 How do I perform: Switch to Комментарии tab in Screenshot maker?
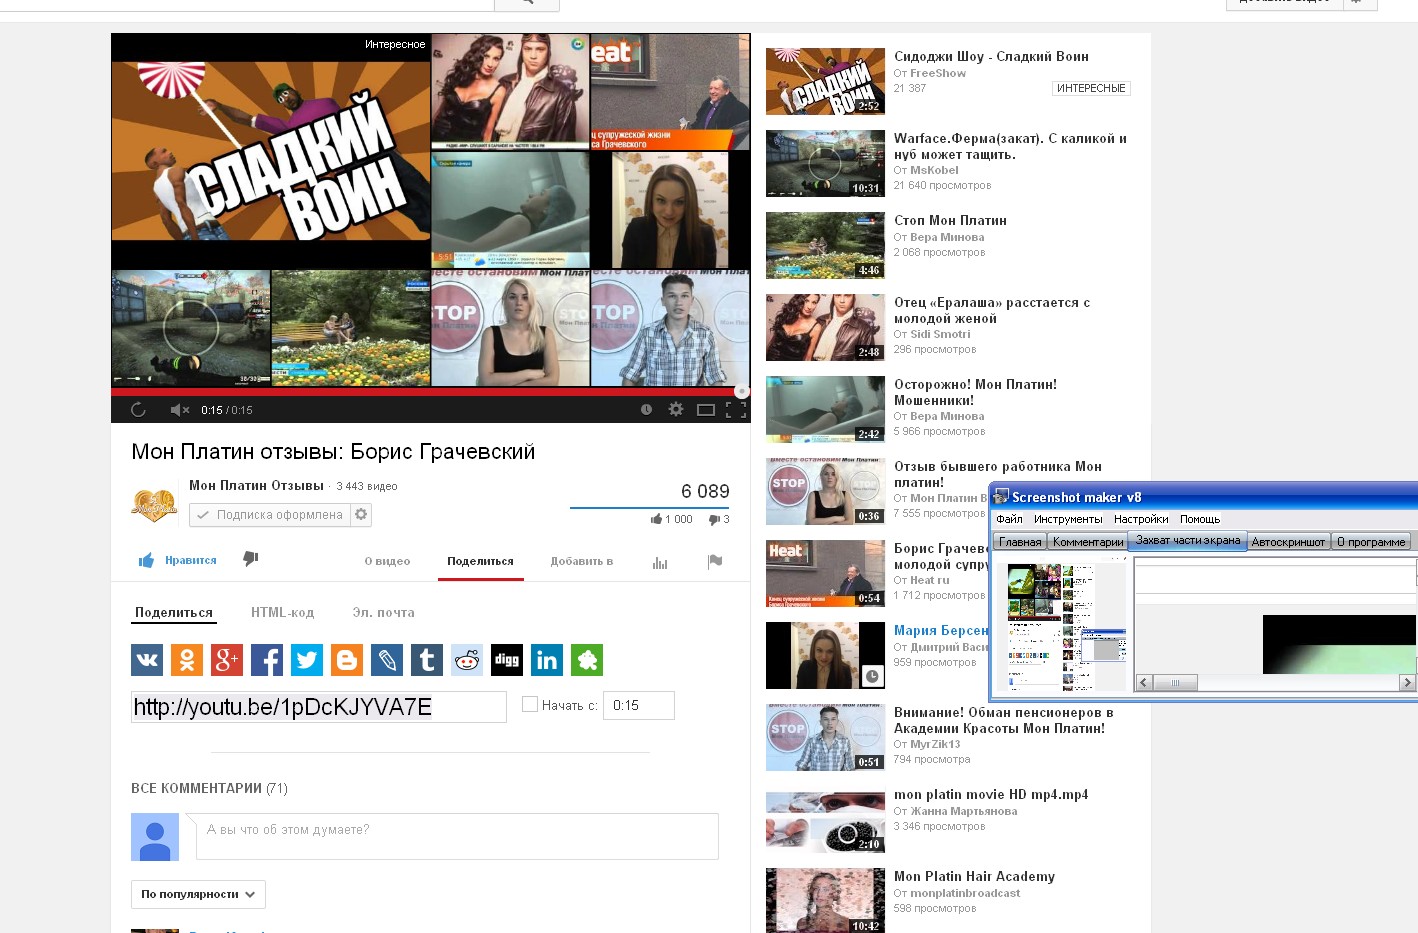(x=1088, y=542)
